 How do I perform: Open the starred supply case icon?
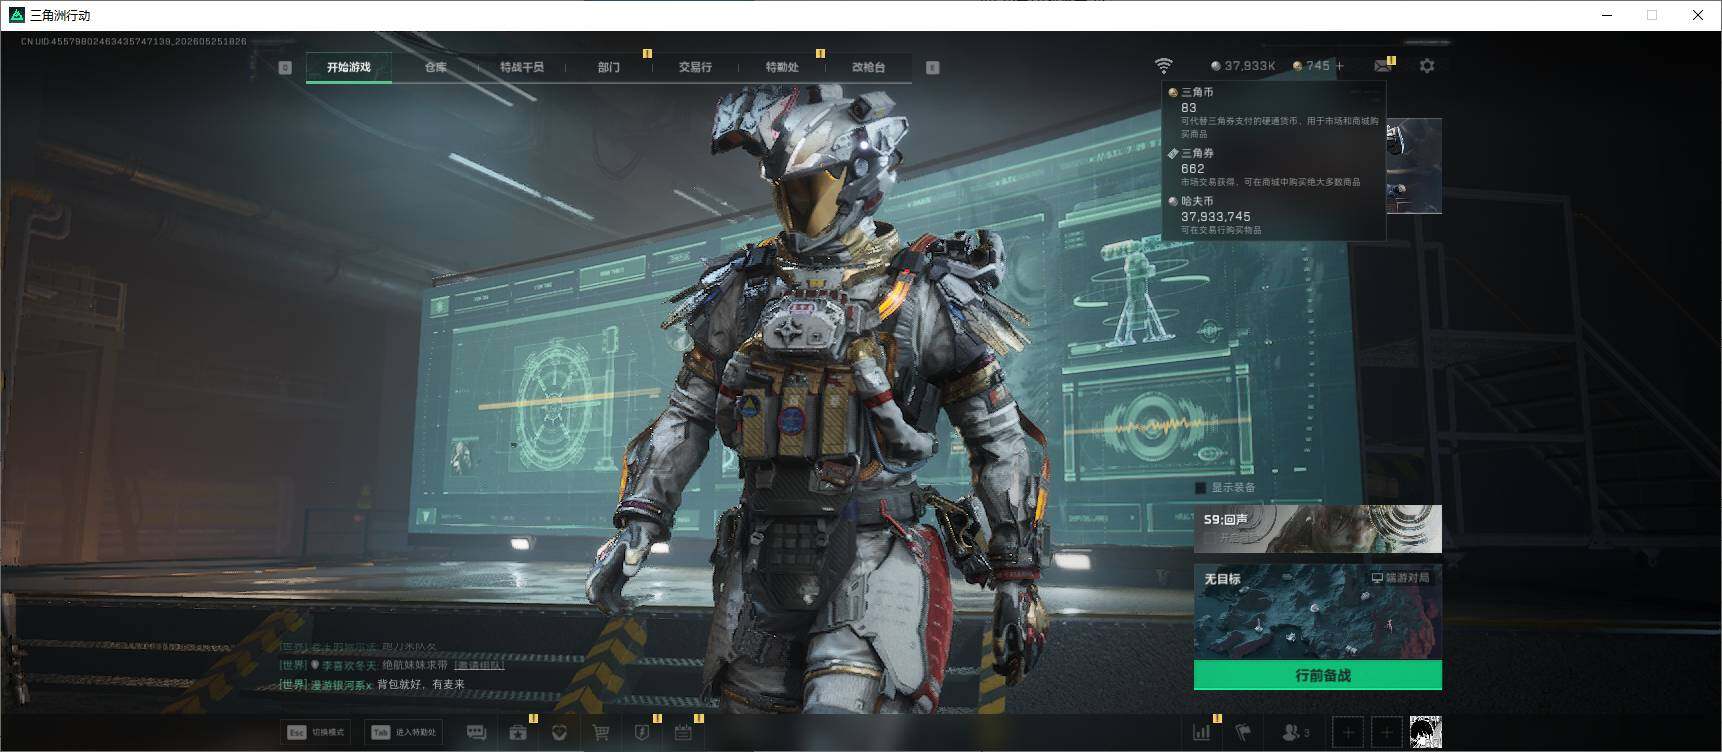518,733
